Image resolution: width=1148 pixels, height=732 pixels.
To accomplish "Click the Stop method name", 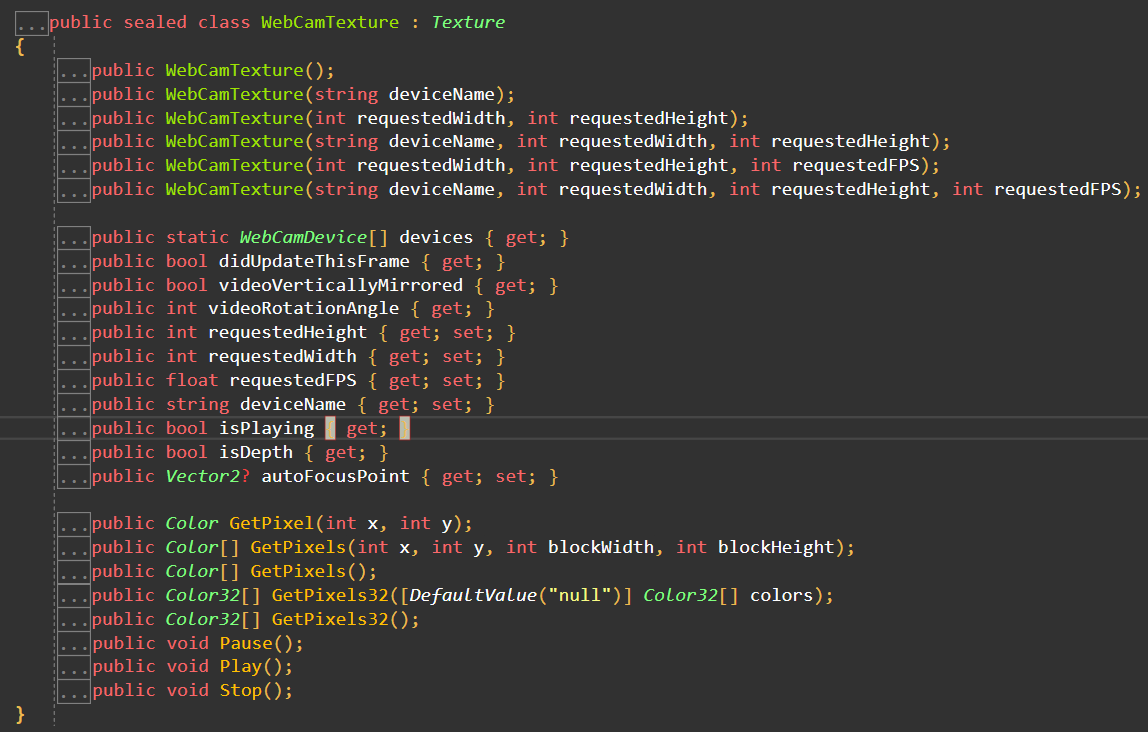I will pyautogui.click(x=240, y=690).
